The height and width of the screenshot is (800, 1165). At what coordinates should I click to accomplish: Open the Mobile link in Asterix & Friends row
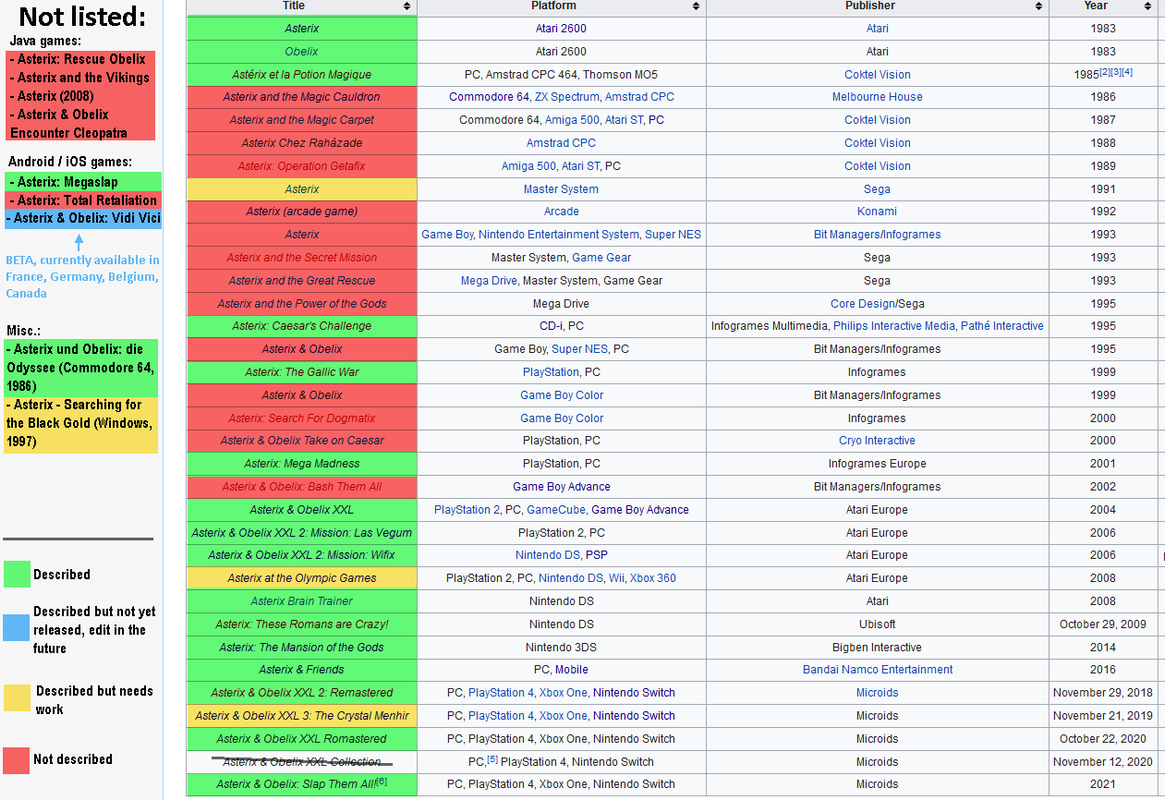click(x=571, y=669)
